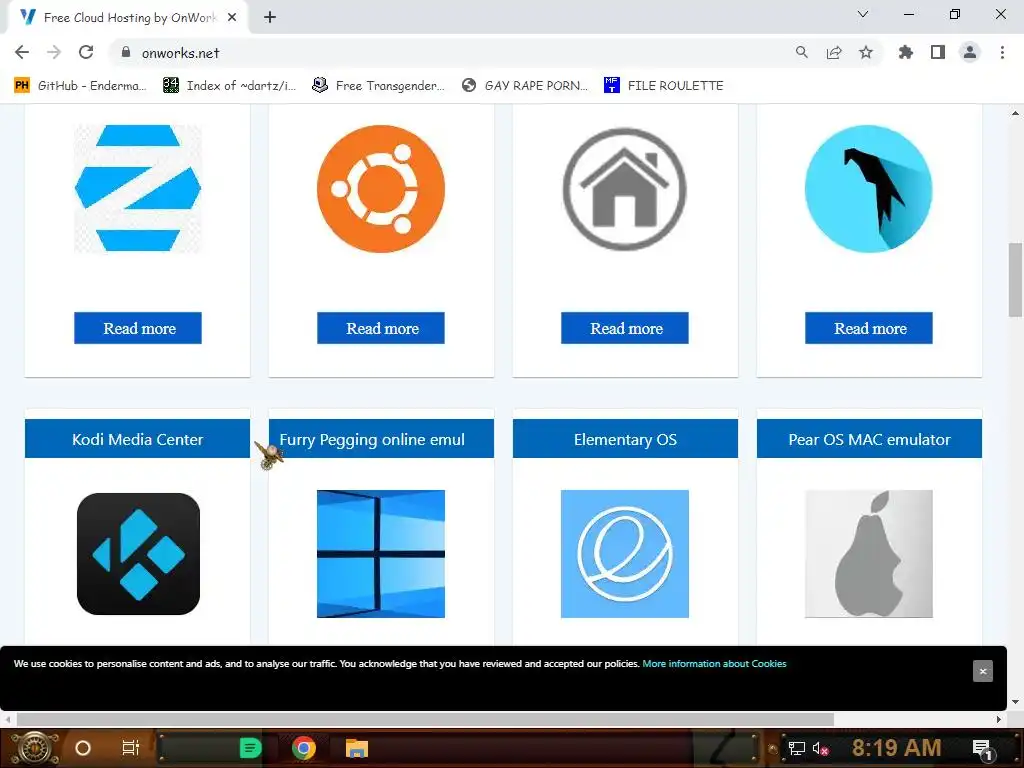
Task: Open the steampunk Start button
Action: tap(35, 748)
